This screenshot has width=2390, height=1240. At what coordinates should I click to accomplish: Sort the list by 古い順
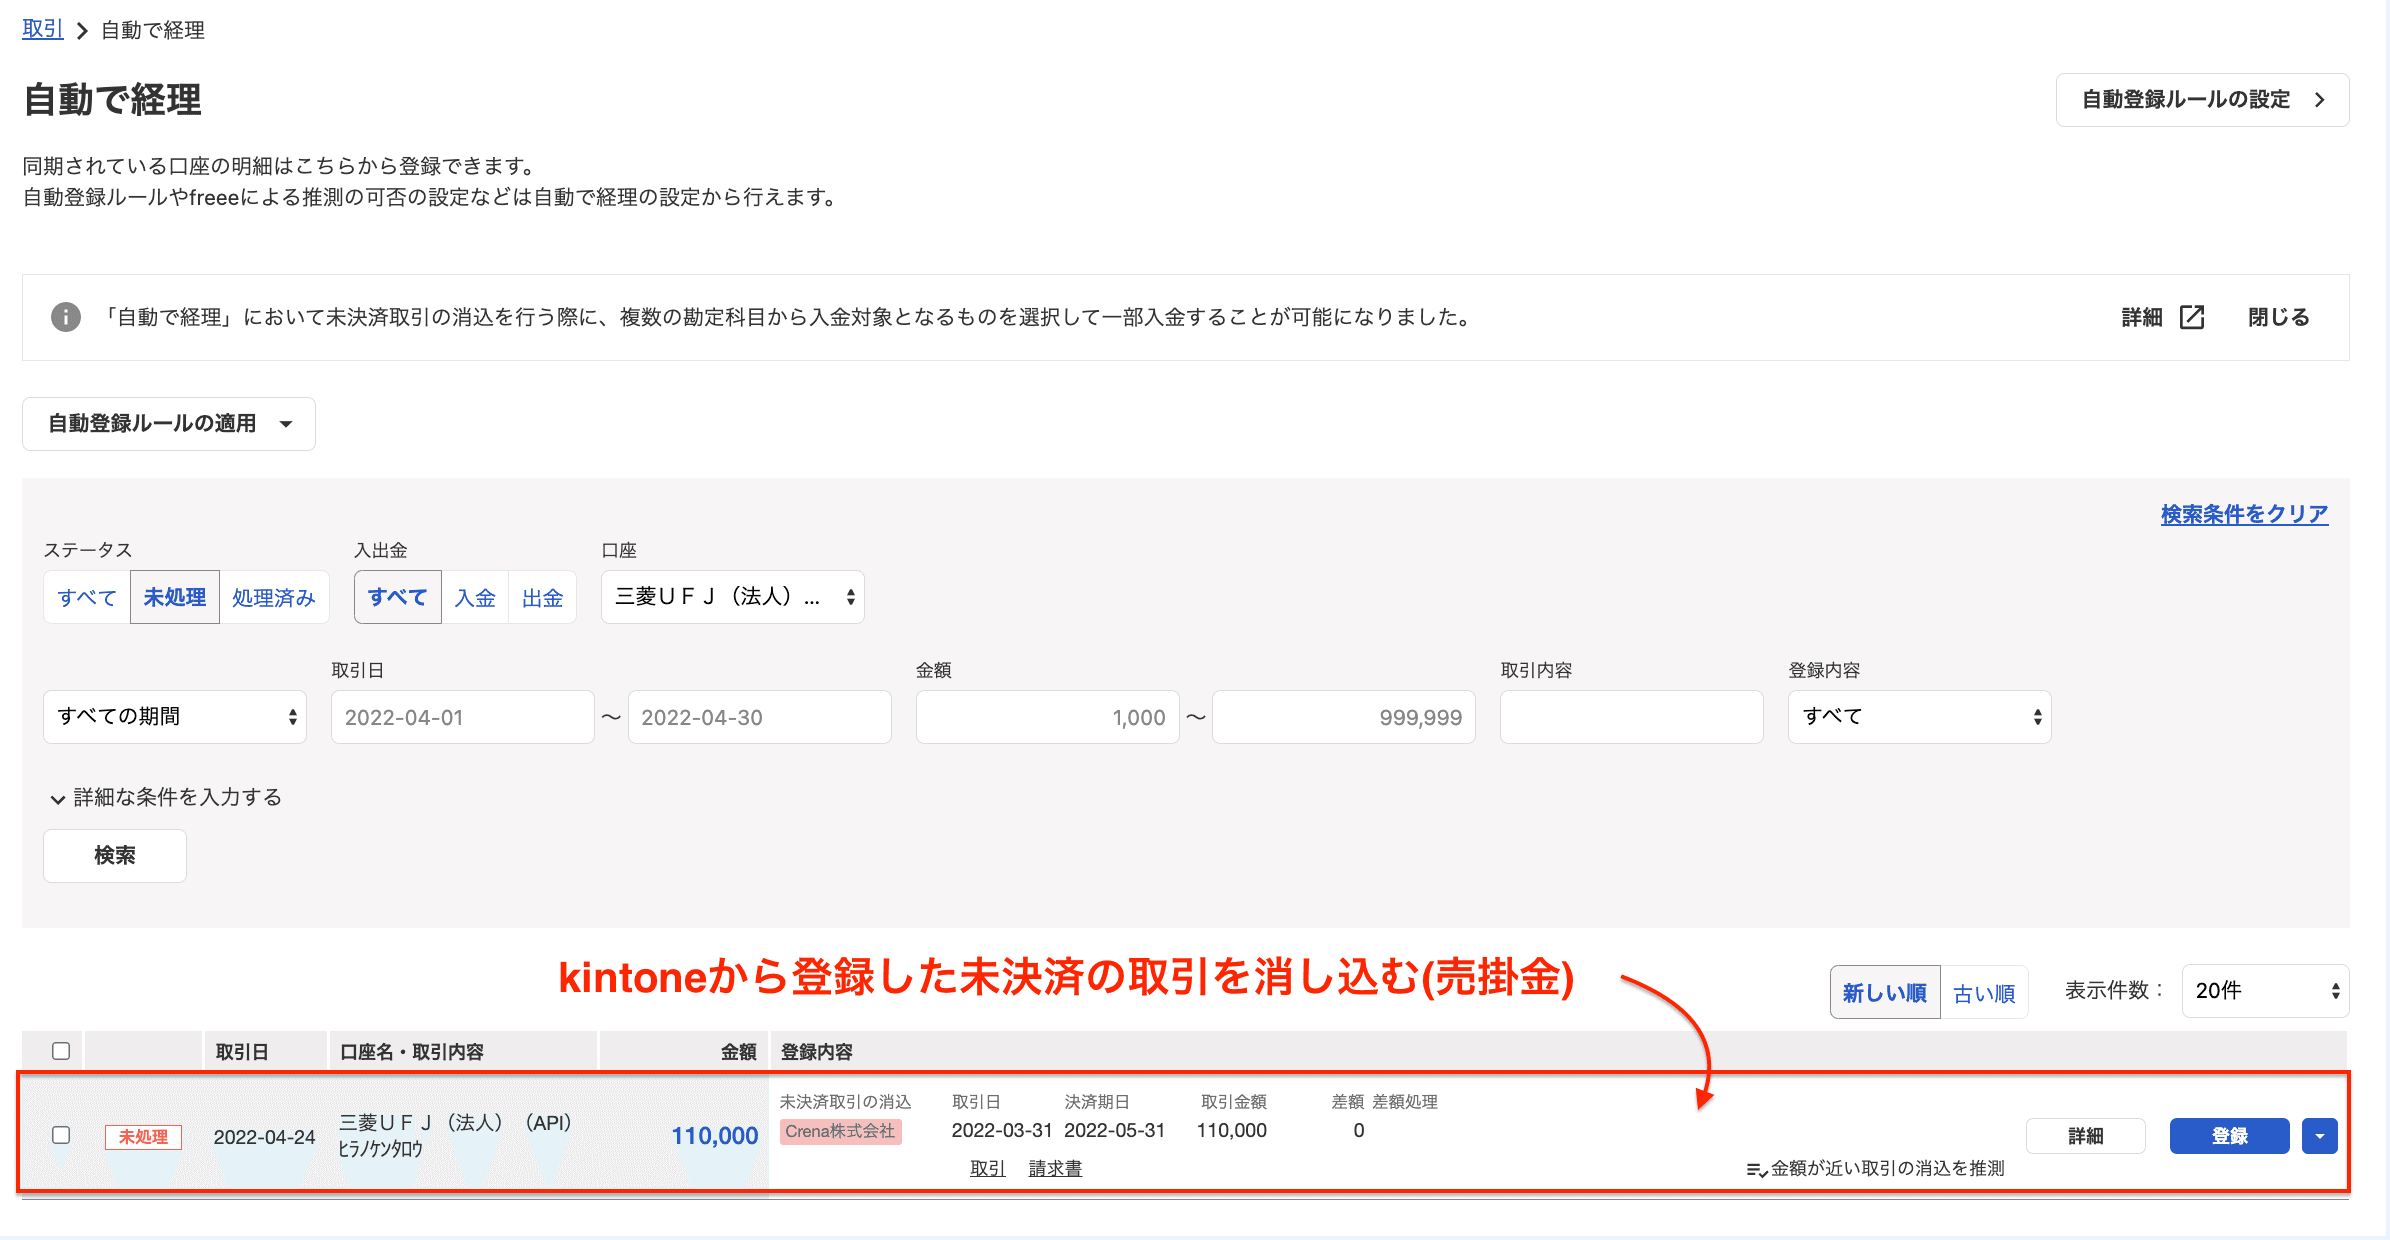[x=1984, y=992]
